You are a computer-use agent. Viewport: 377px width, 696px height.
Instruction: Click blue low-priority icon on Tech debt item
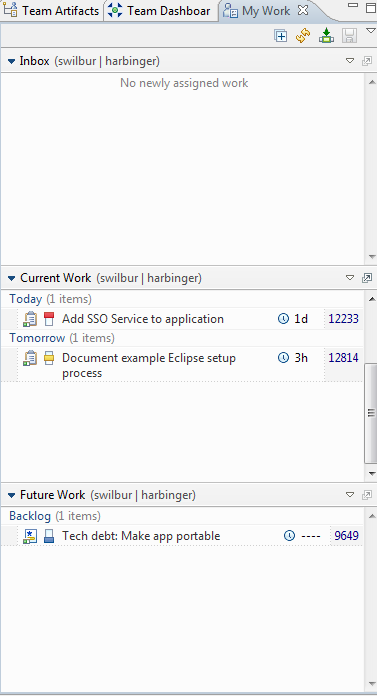(49, 536)
